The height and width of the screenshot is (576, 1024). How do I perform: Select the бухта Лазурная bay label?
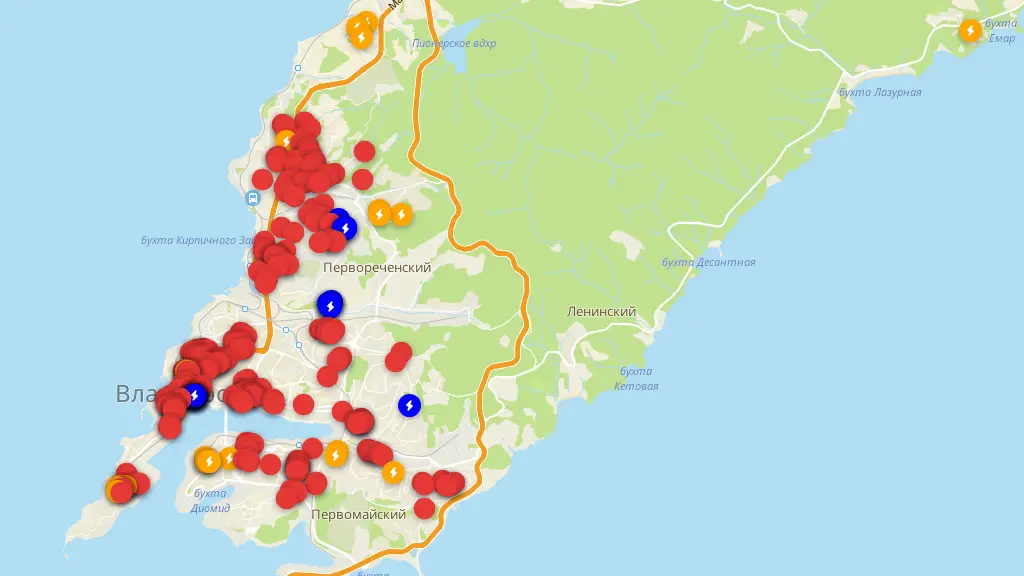pos(880,92)
